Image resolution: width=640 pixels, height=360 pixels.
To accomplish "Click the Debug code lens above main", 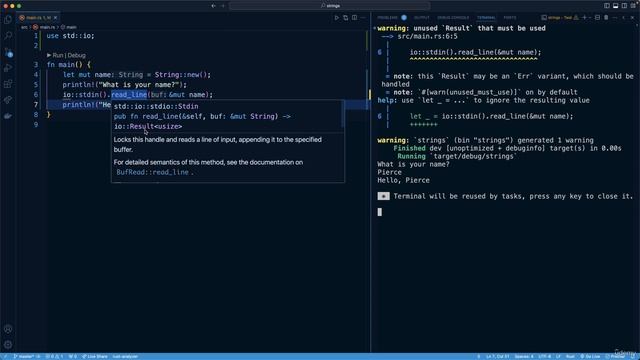I will pyautogui.click(x=77, y=55).
